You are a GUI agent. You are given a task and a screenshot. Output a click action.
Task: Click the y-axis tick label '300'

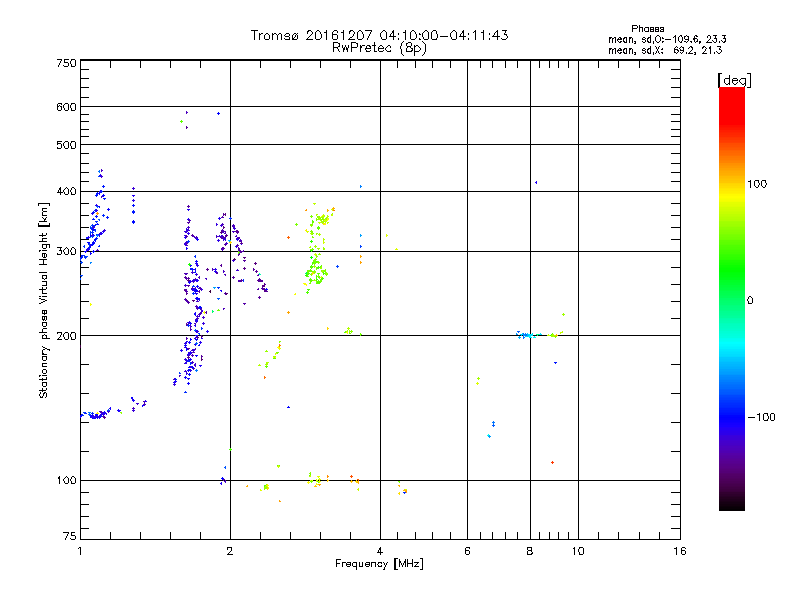(x=66, y=251)
